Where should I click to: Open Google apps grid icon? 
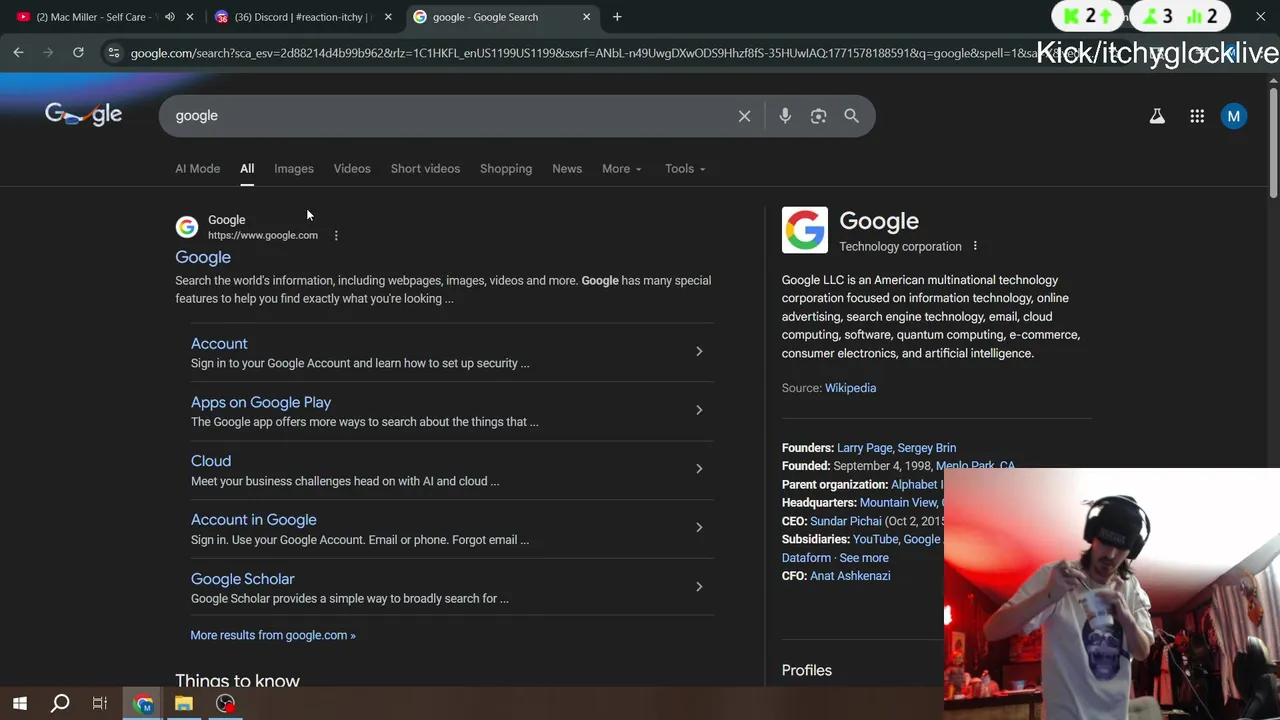coord(1197,116)
